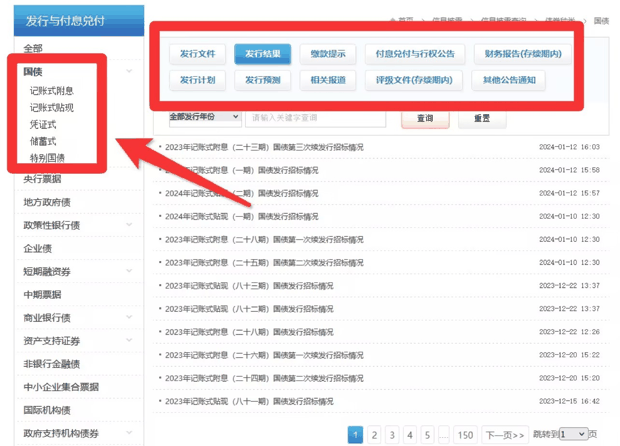Open the 全部发行年份 year dropdown

(x=205, y=117)
